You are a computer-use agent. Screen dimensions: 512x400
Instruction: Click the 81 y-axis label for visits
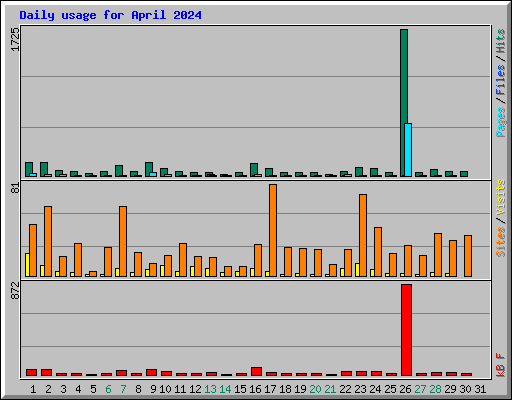tap(15, 188)
